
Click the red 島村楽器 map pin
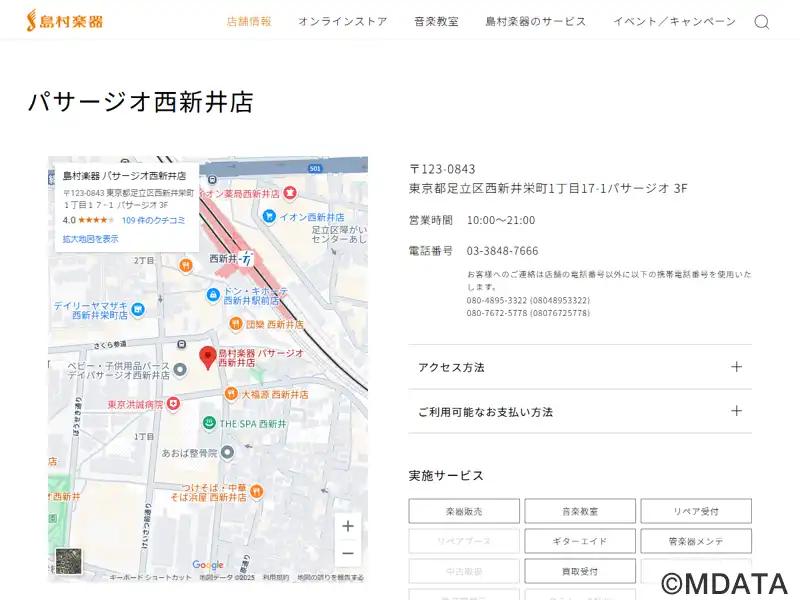pos(208,357)
